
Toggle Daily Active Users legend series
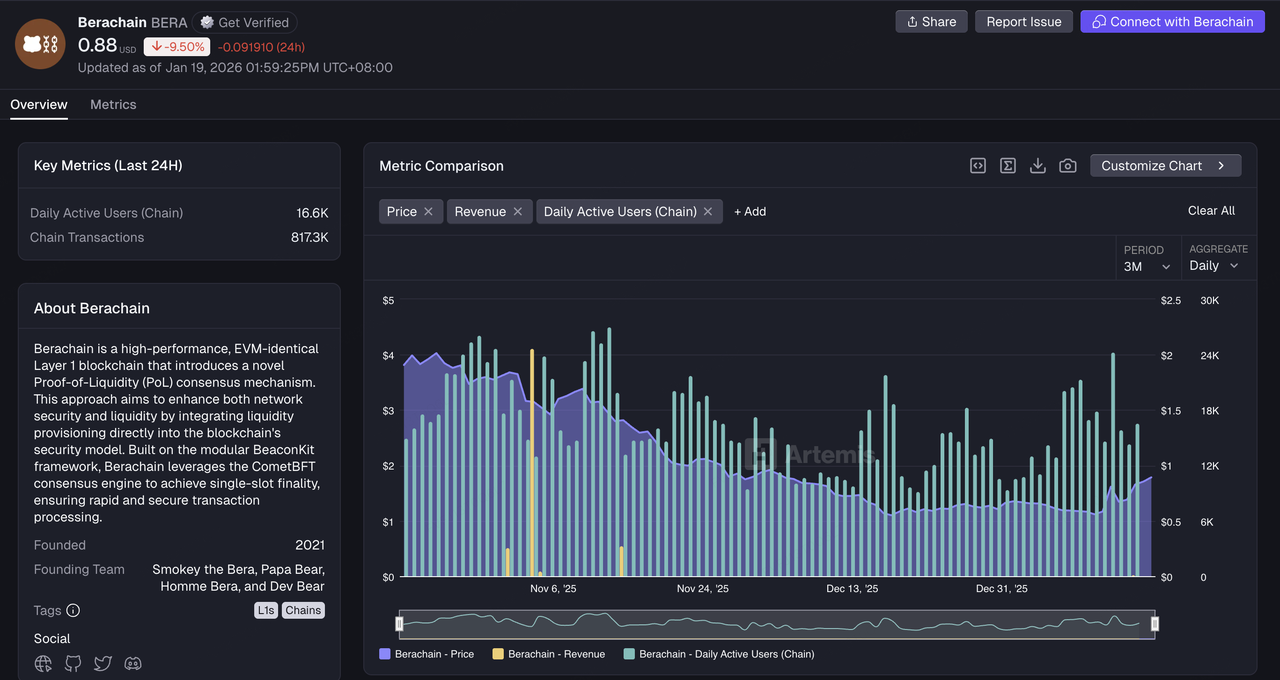(x=718, y=654)
